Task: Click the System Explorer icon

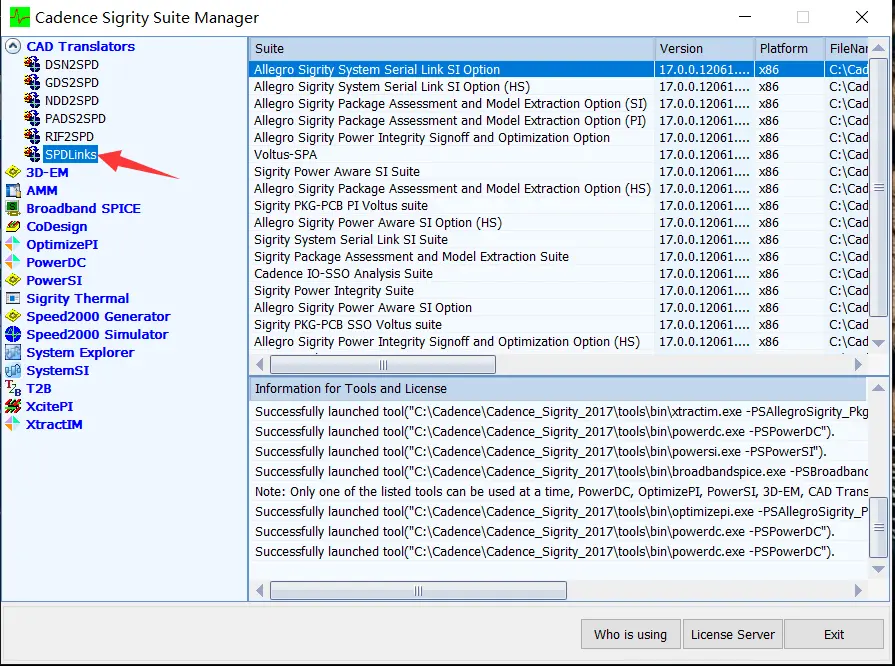Action: (x=13, y=352)
